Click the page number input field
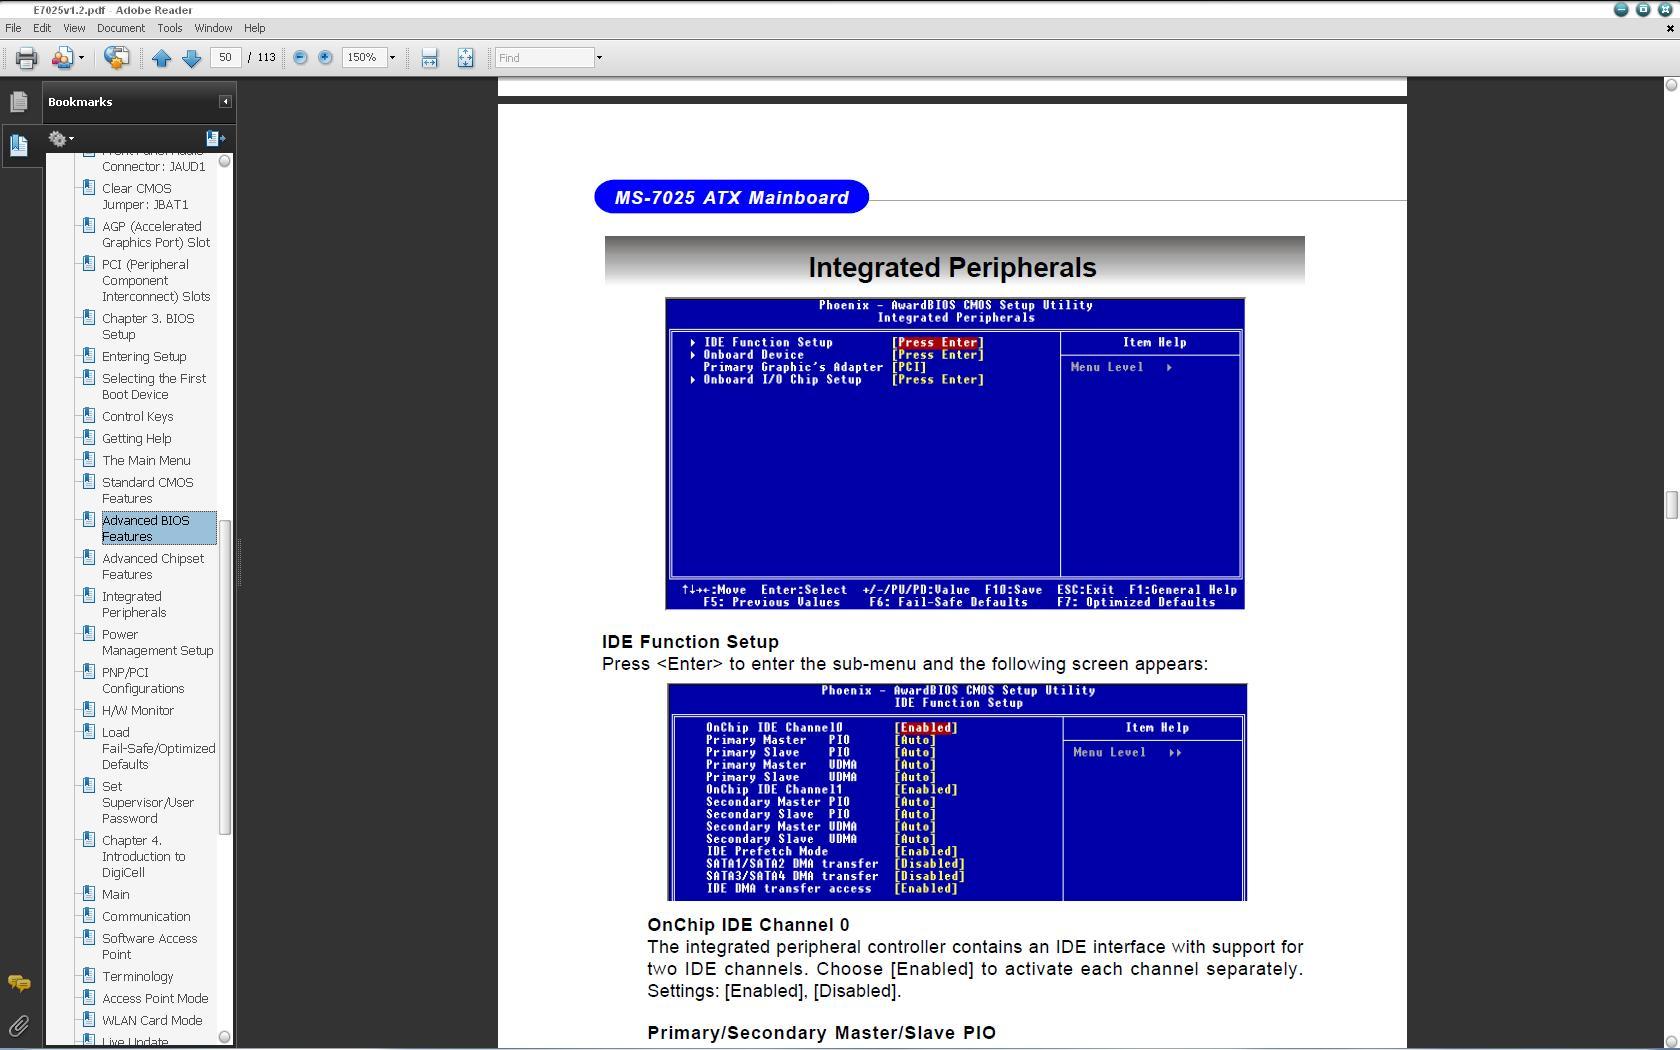 (226, 58)
